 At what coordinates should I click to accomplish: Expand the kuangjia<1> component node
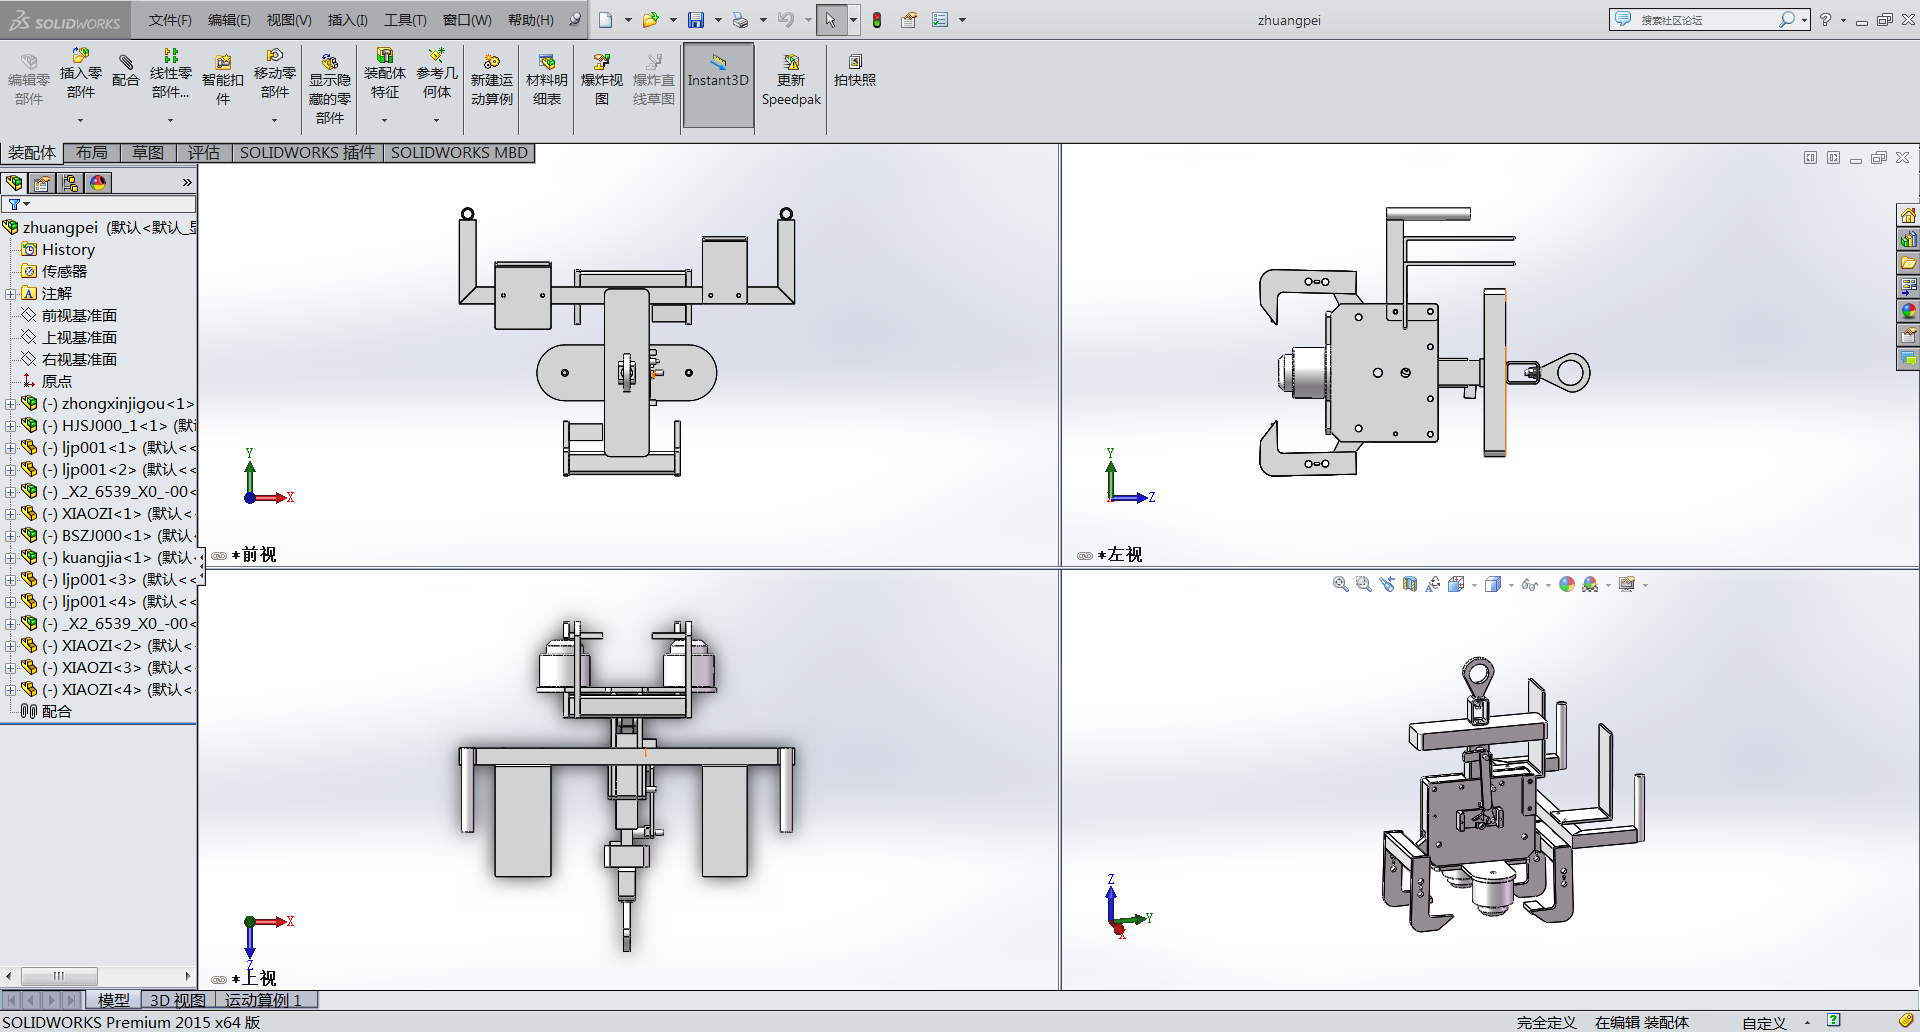[9, 558]
